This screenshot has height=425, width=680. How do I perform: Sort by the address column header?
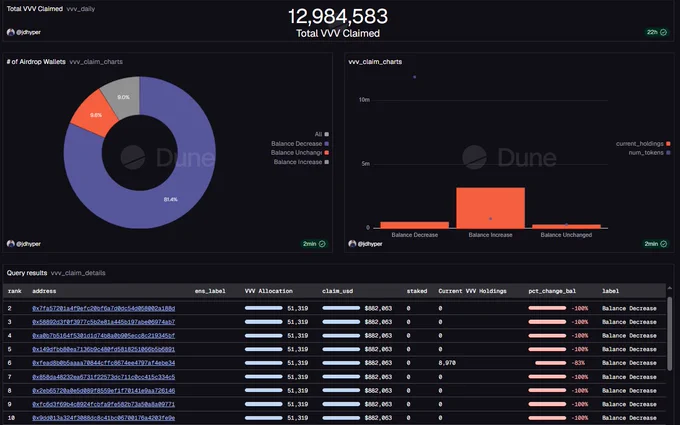(44, 291)
